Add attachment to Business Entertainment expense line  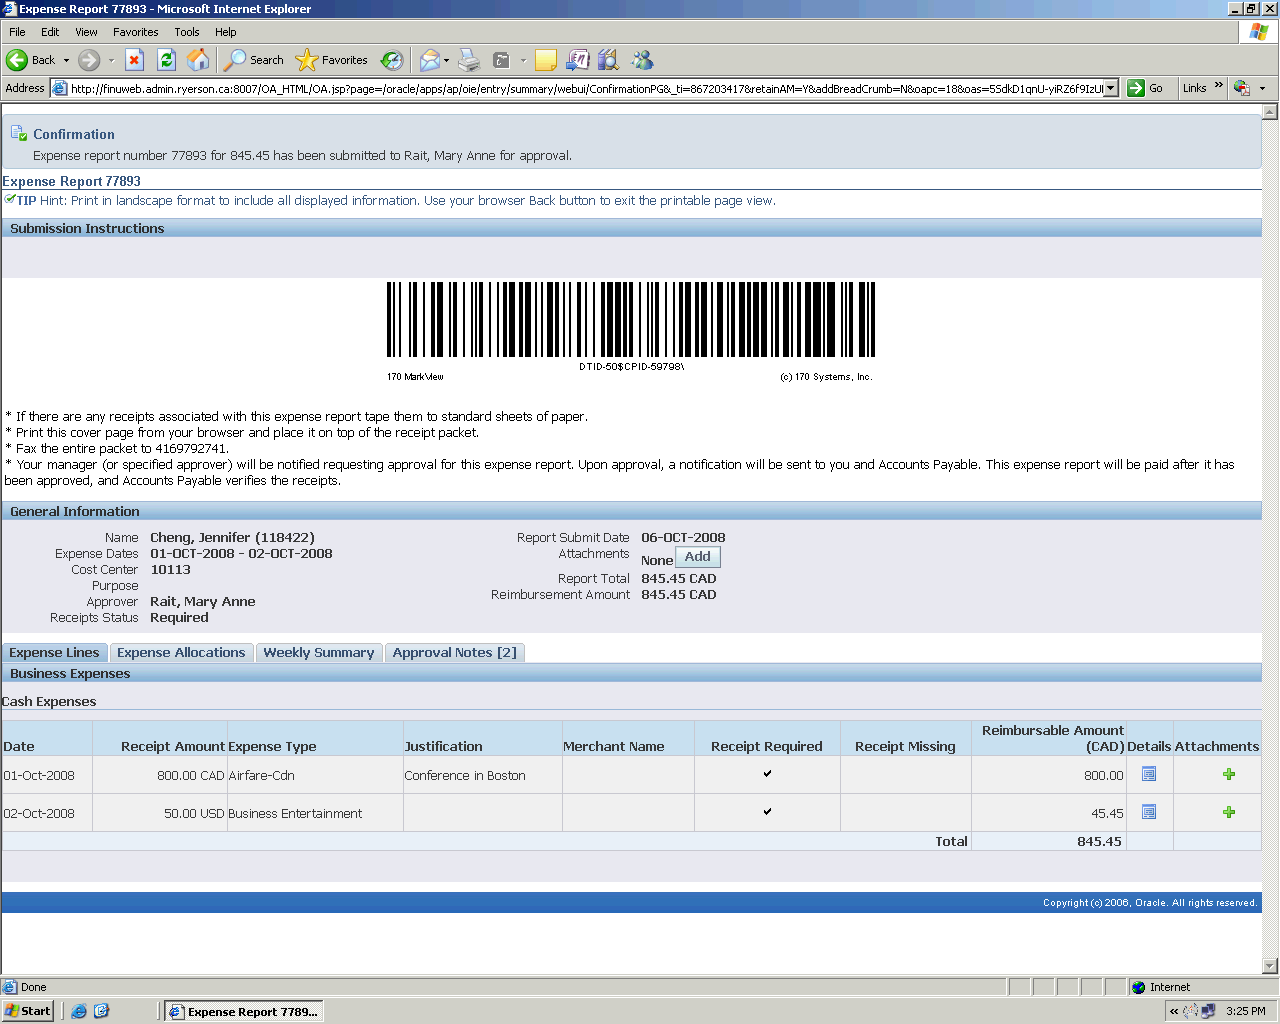point(1229,812)
